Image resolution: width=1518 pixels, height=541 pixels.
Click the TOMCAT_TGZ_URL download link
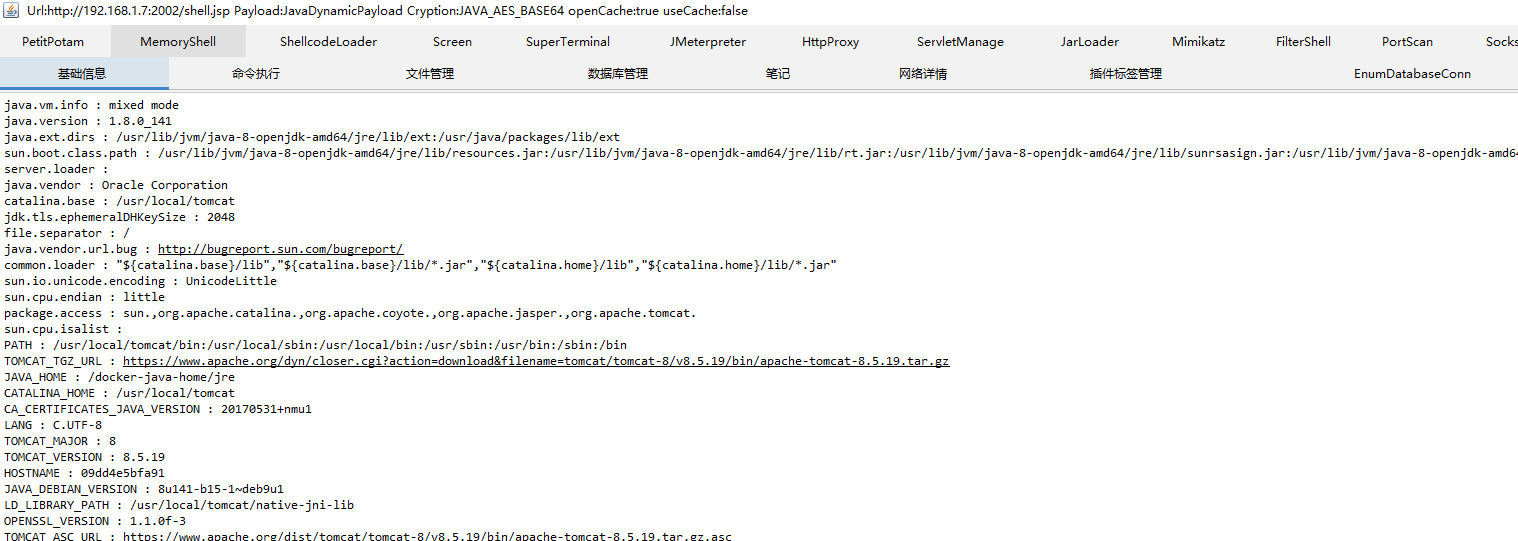coord(536,361)
